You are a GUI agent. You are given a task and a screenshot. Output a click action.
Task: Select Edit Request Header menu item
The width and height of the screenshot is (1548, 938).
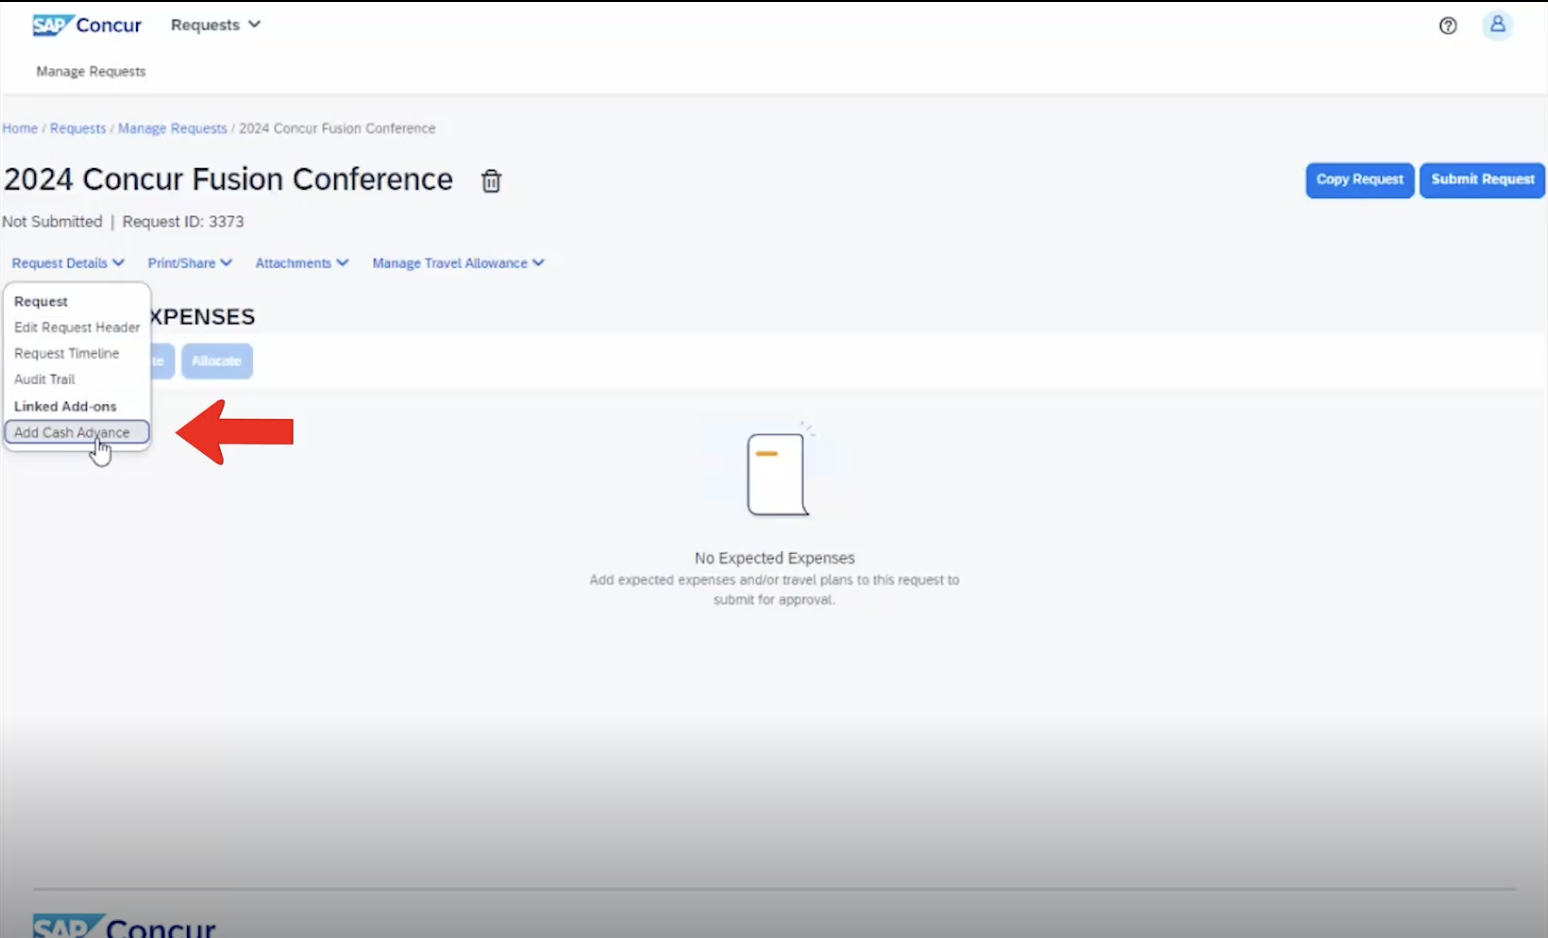point(77,327)
